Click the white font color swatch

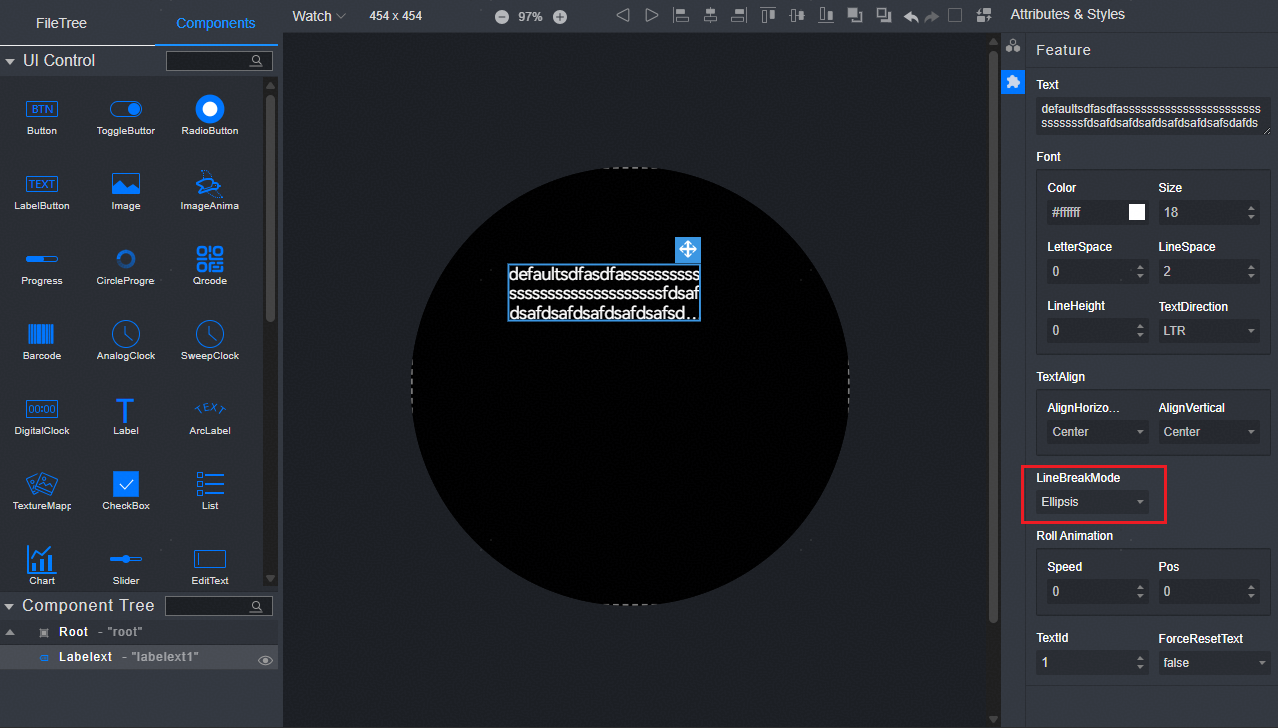[1137, 212]
